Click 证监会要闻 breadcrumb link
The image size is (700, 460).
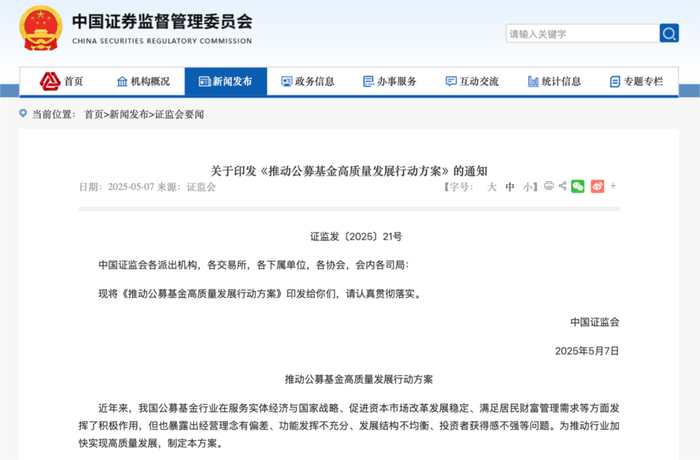point(179,114)
